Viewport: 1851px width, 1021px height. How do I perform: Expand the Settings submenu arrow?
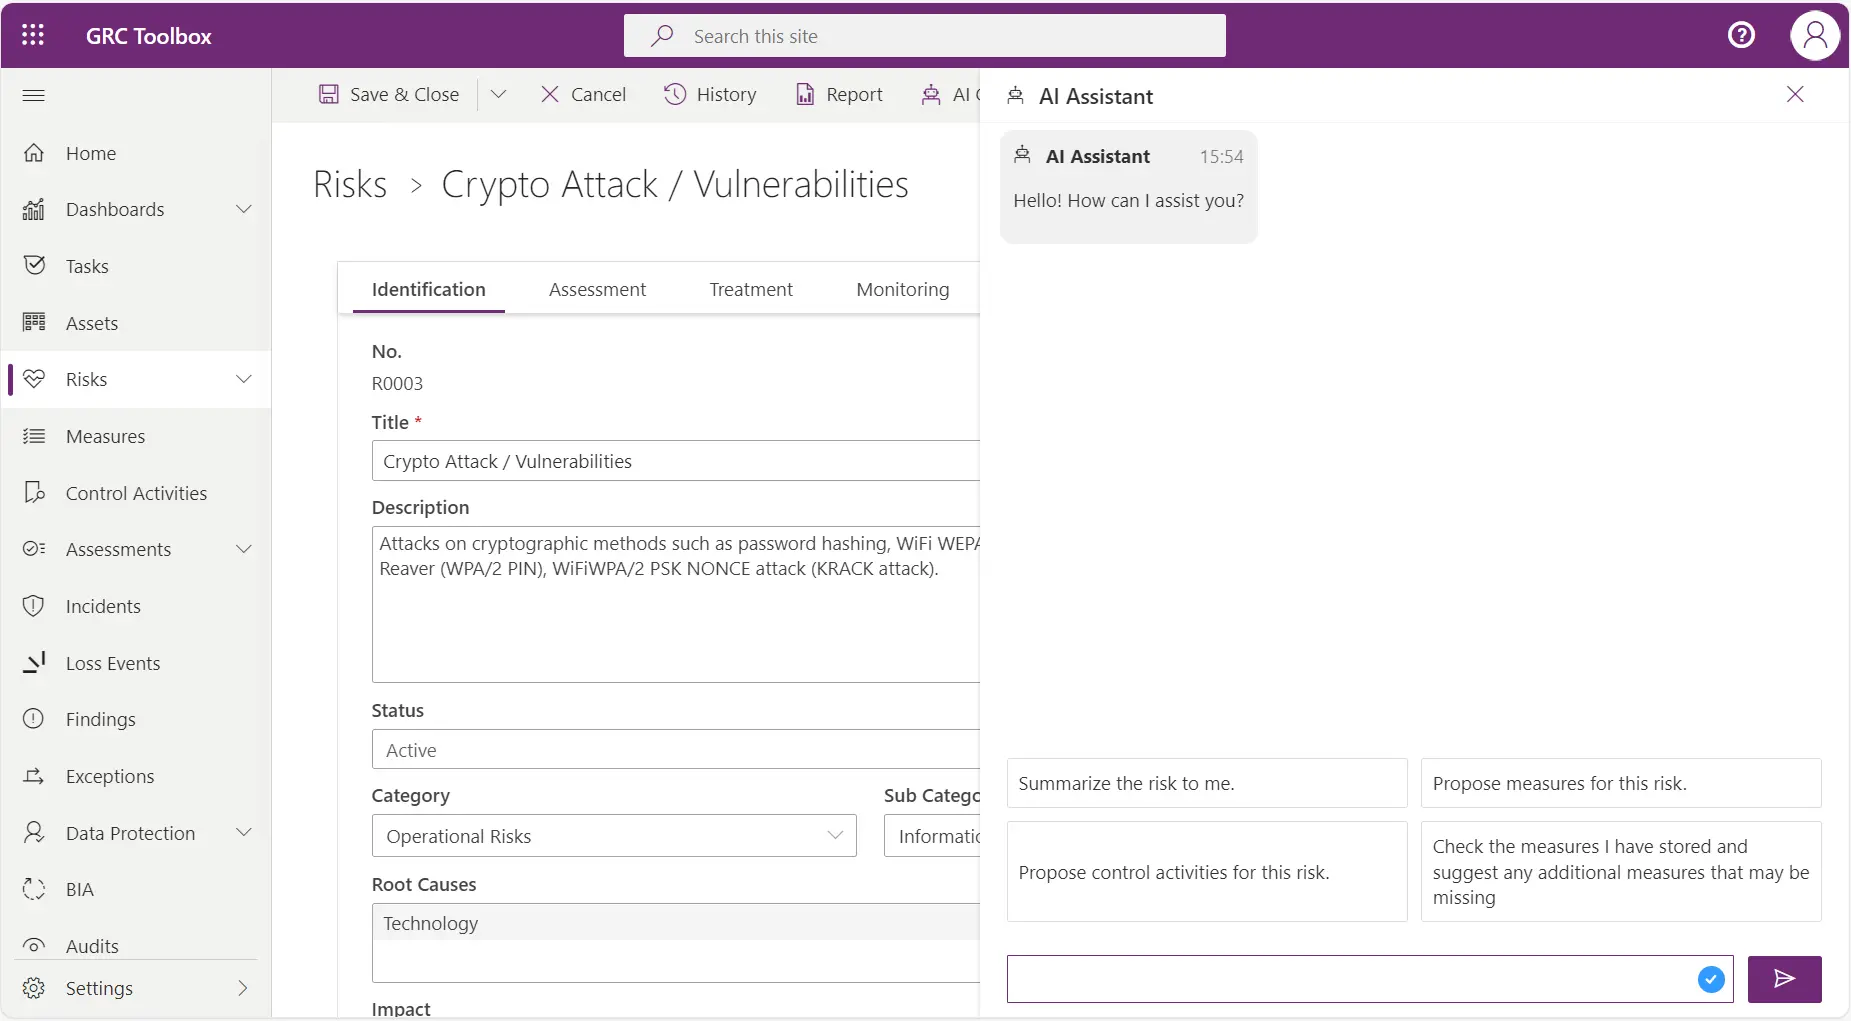click(243, 988)
